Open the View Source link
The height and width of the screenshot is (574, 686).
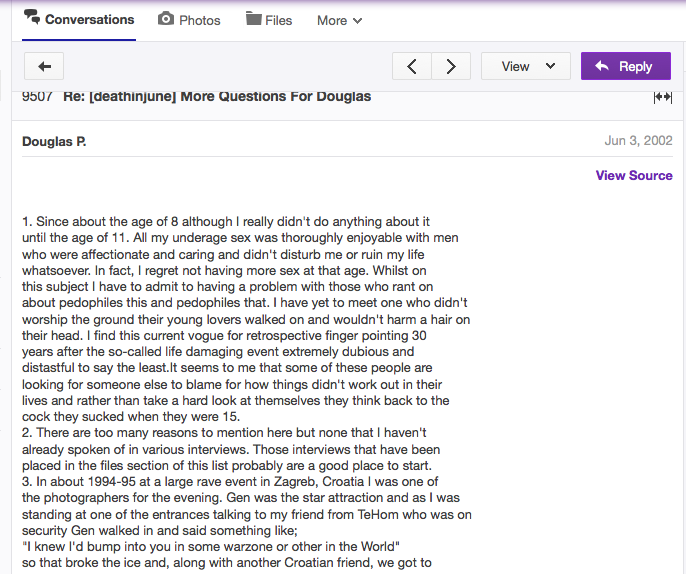[634, 175]
